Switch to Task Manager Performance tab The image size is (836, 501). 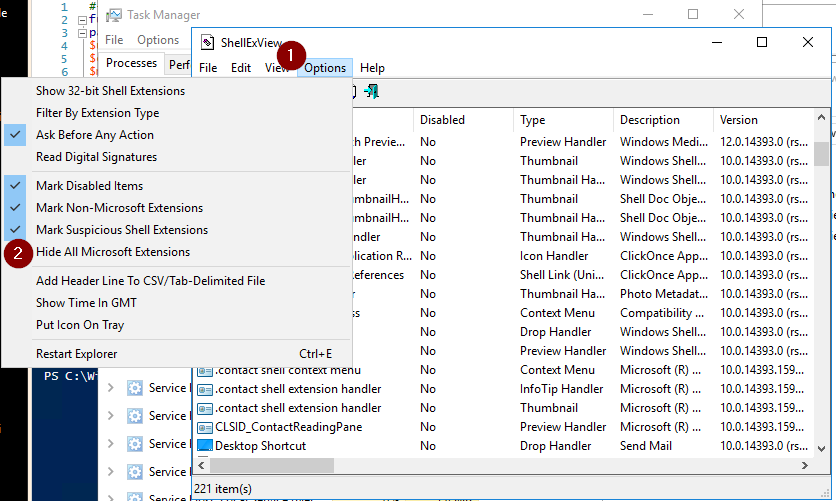[179, 65]
